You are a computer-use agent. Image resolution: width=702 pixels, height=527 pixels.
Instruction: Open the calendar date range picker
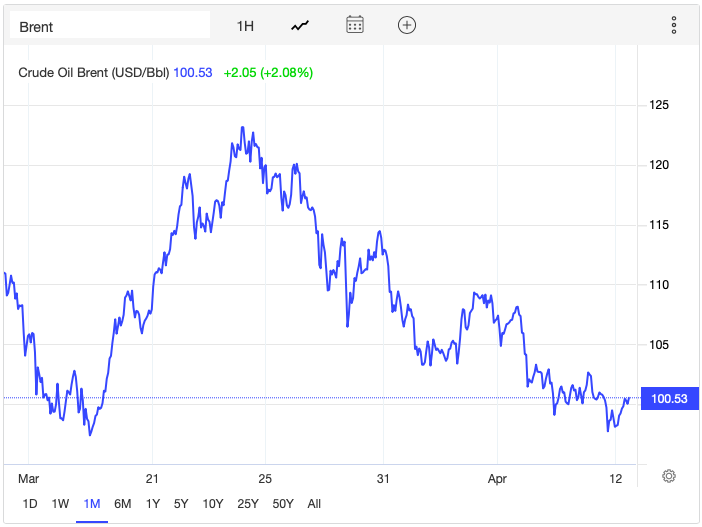354,25
